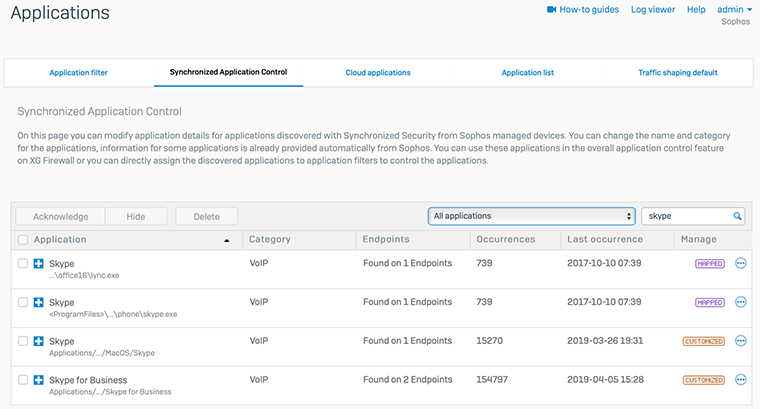Image resolution: width=760 pixels, height=409 pixels.
Task: Click MAPPED badge on phone\skype.exe row
Action: pos(710,302)
